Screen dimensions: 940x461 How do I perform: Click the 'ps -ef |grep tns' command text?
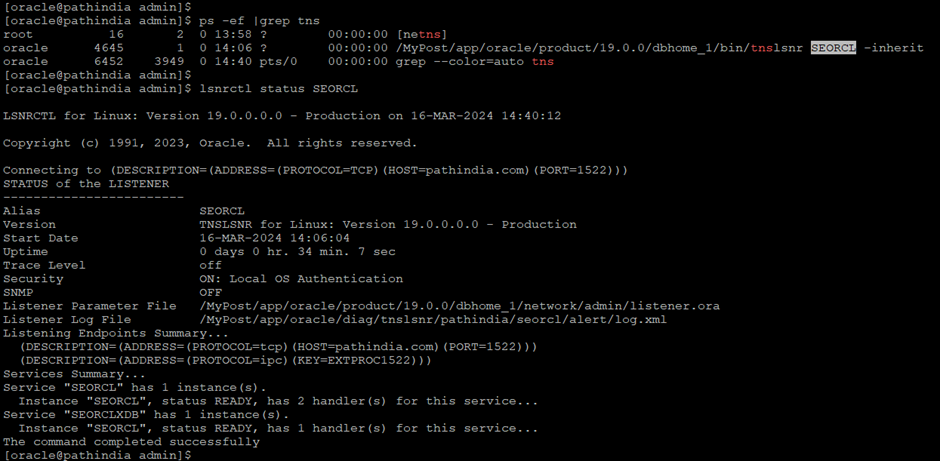260,21
